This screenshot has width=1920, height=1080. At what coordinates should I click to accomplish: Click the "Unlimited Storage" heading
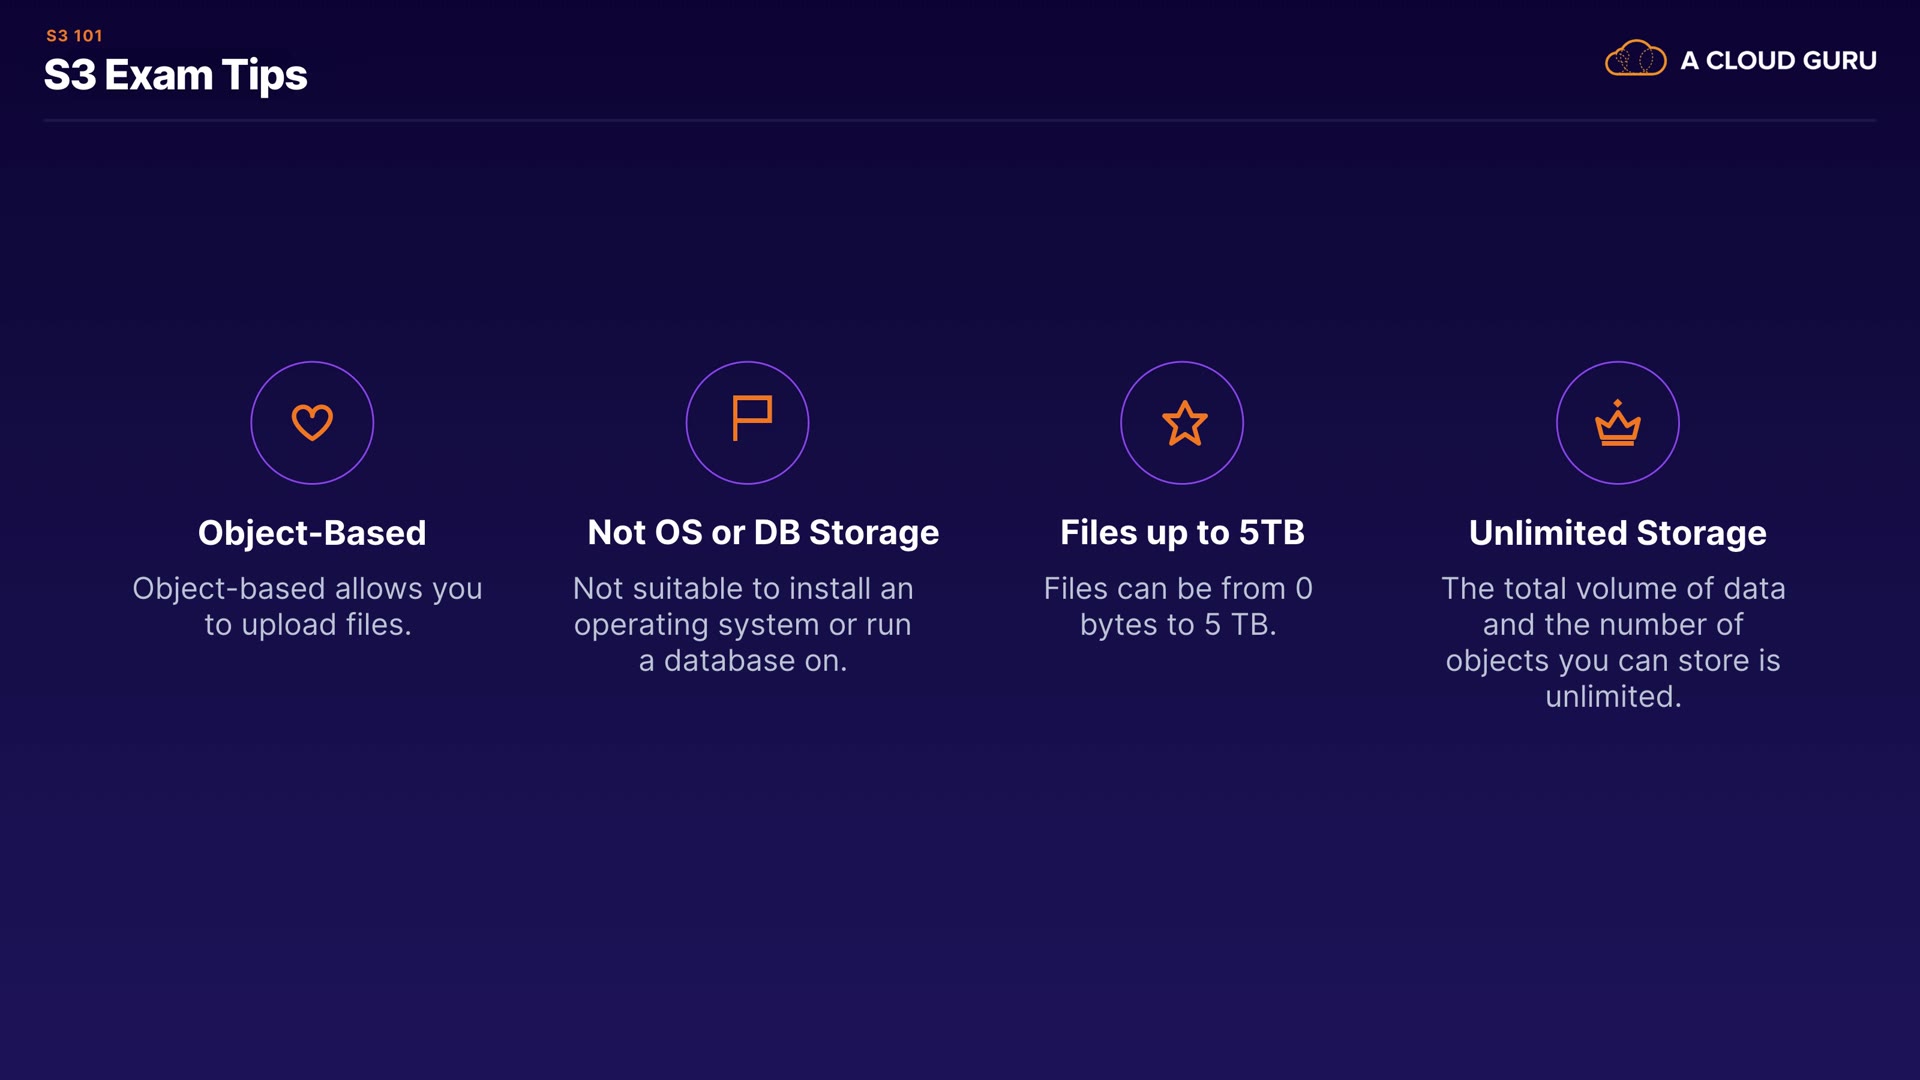click(x=1617, y=533)
